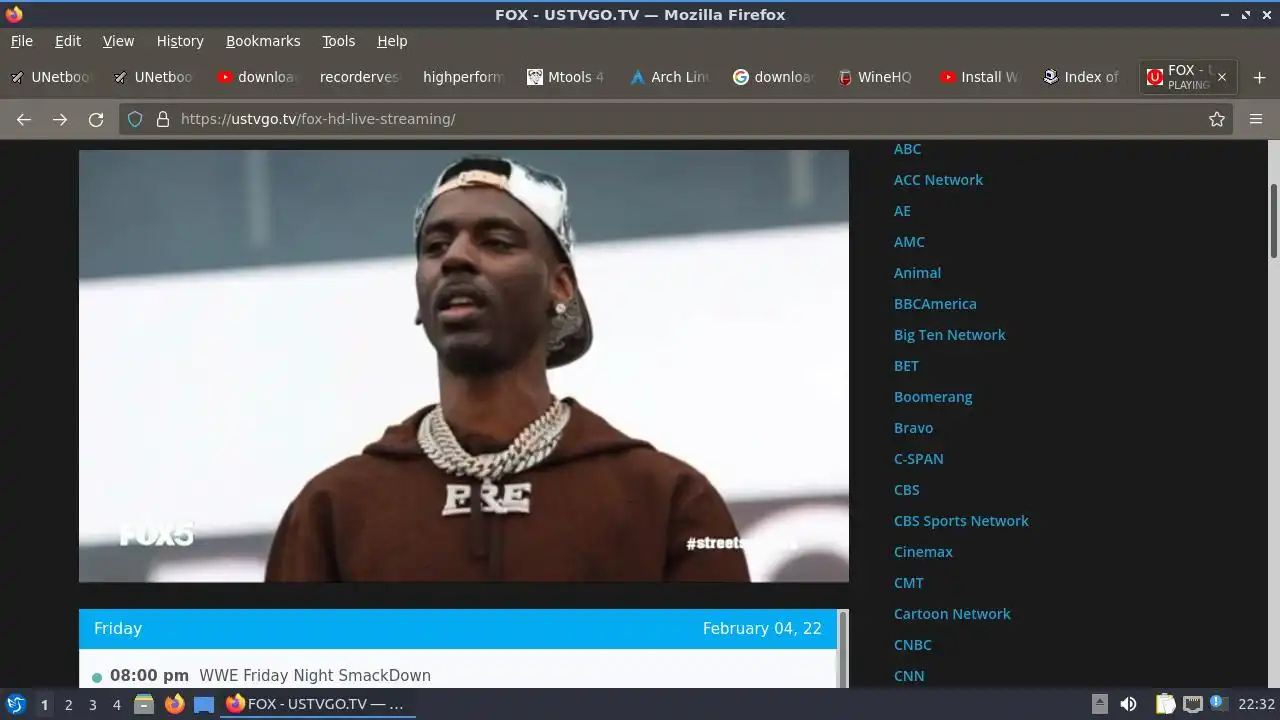
Task: Open CNBC channel link
Action: coord(912,645)
